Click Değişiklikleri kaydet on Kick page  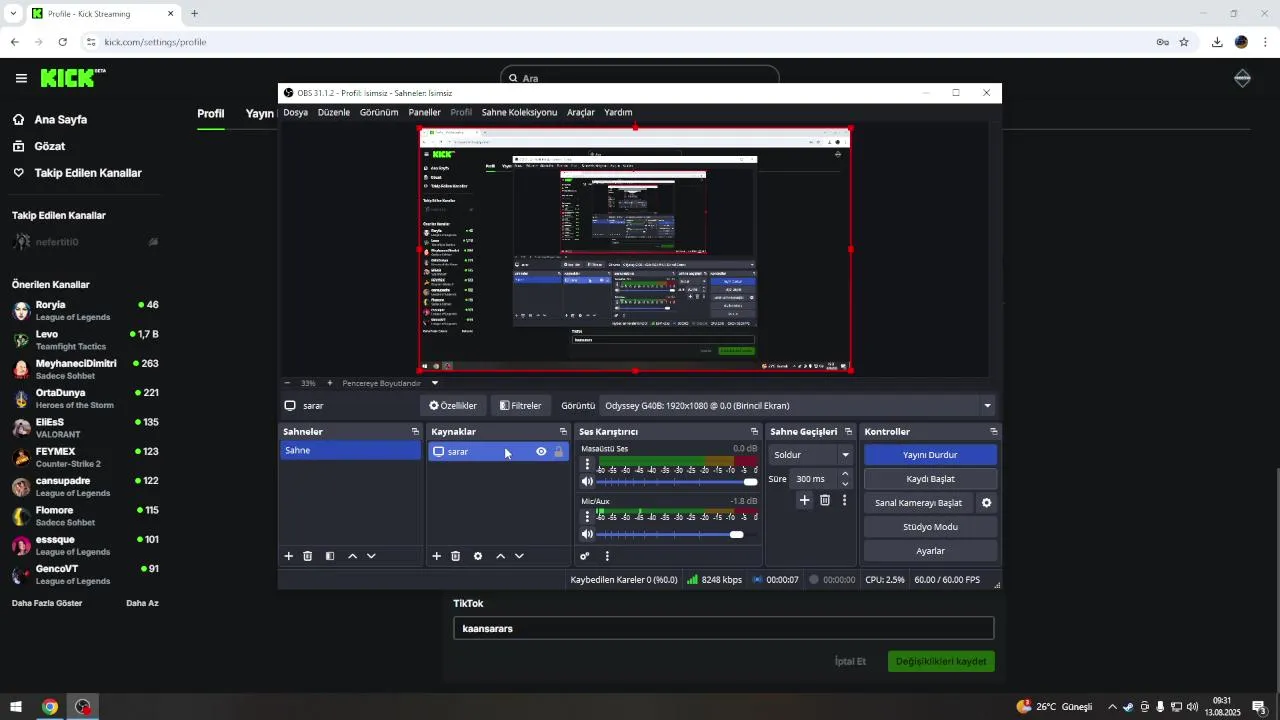pos(941,661)
